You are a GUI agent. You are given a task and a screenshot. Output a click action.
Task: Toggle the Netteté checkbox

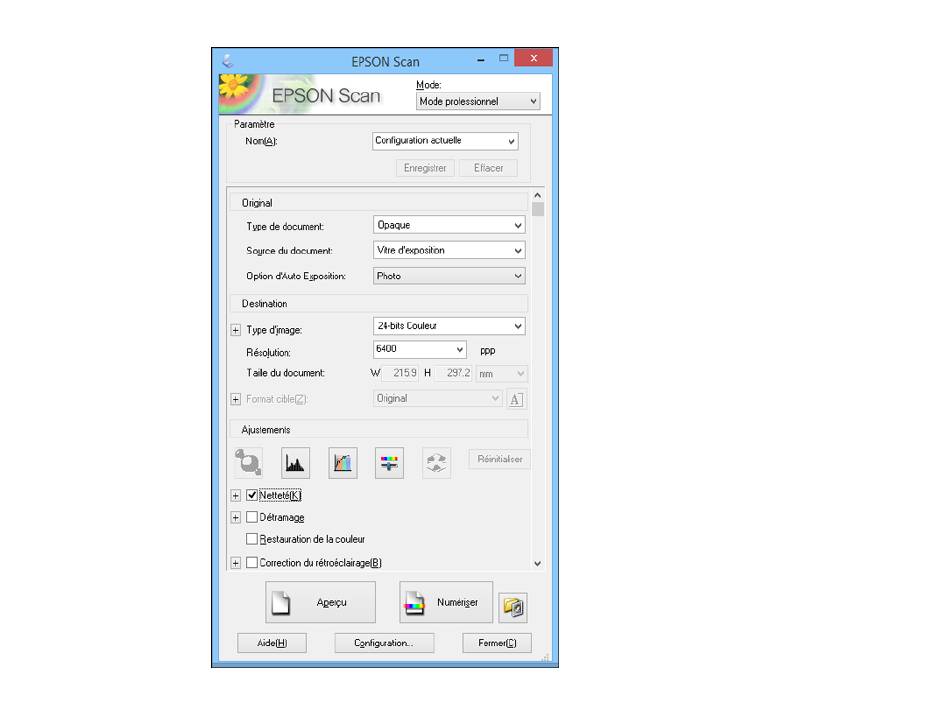point(252,495)
